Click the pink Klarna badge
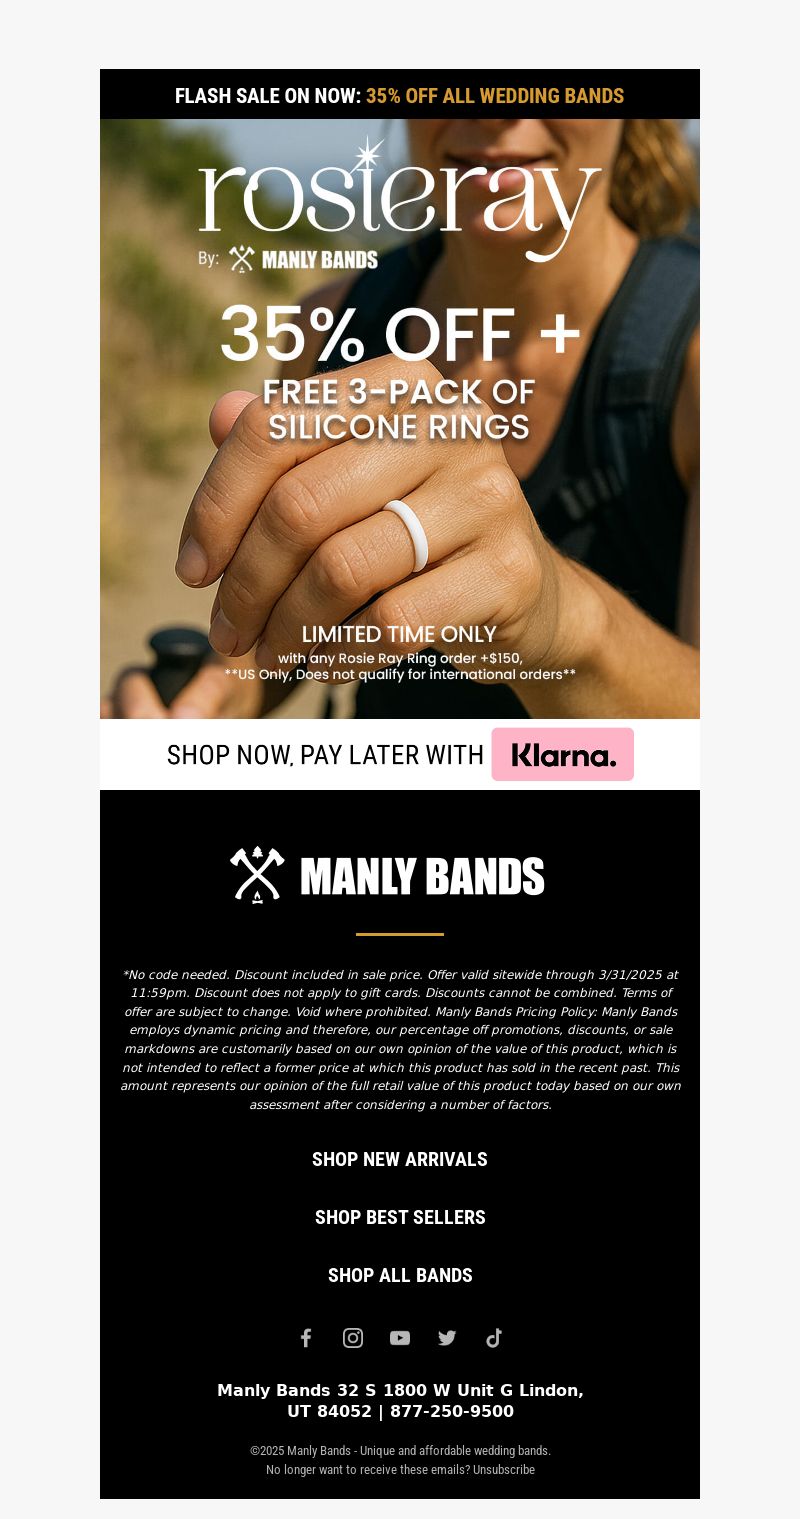 click(563, 754)
